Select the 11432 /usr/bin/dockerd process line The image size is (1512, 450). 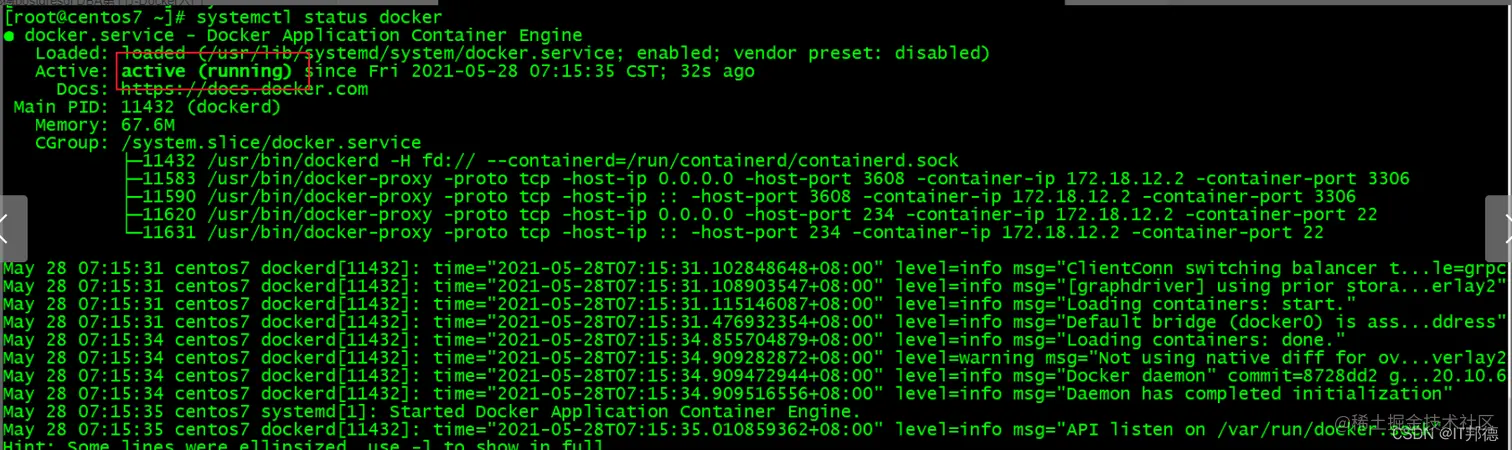click(x=543, y=162)
